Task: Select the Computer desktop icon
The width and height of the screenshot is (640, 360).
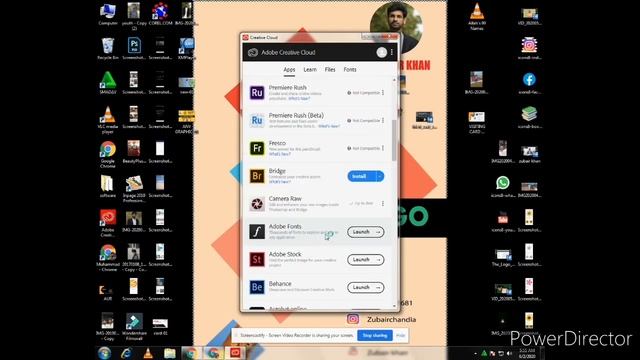Action: pos(108,14)
